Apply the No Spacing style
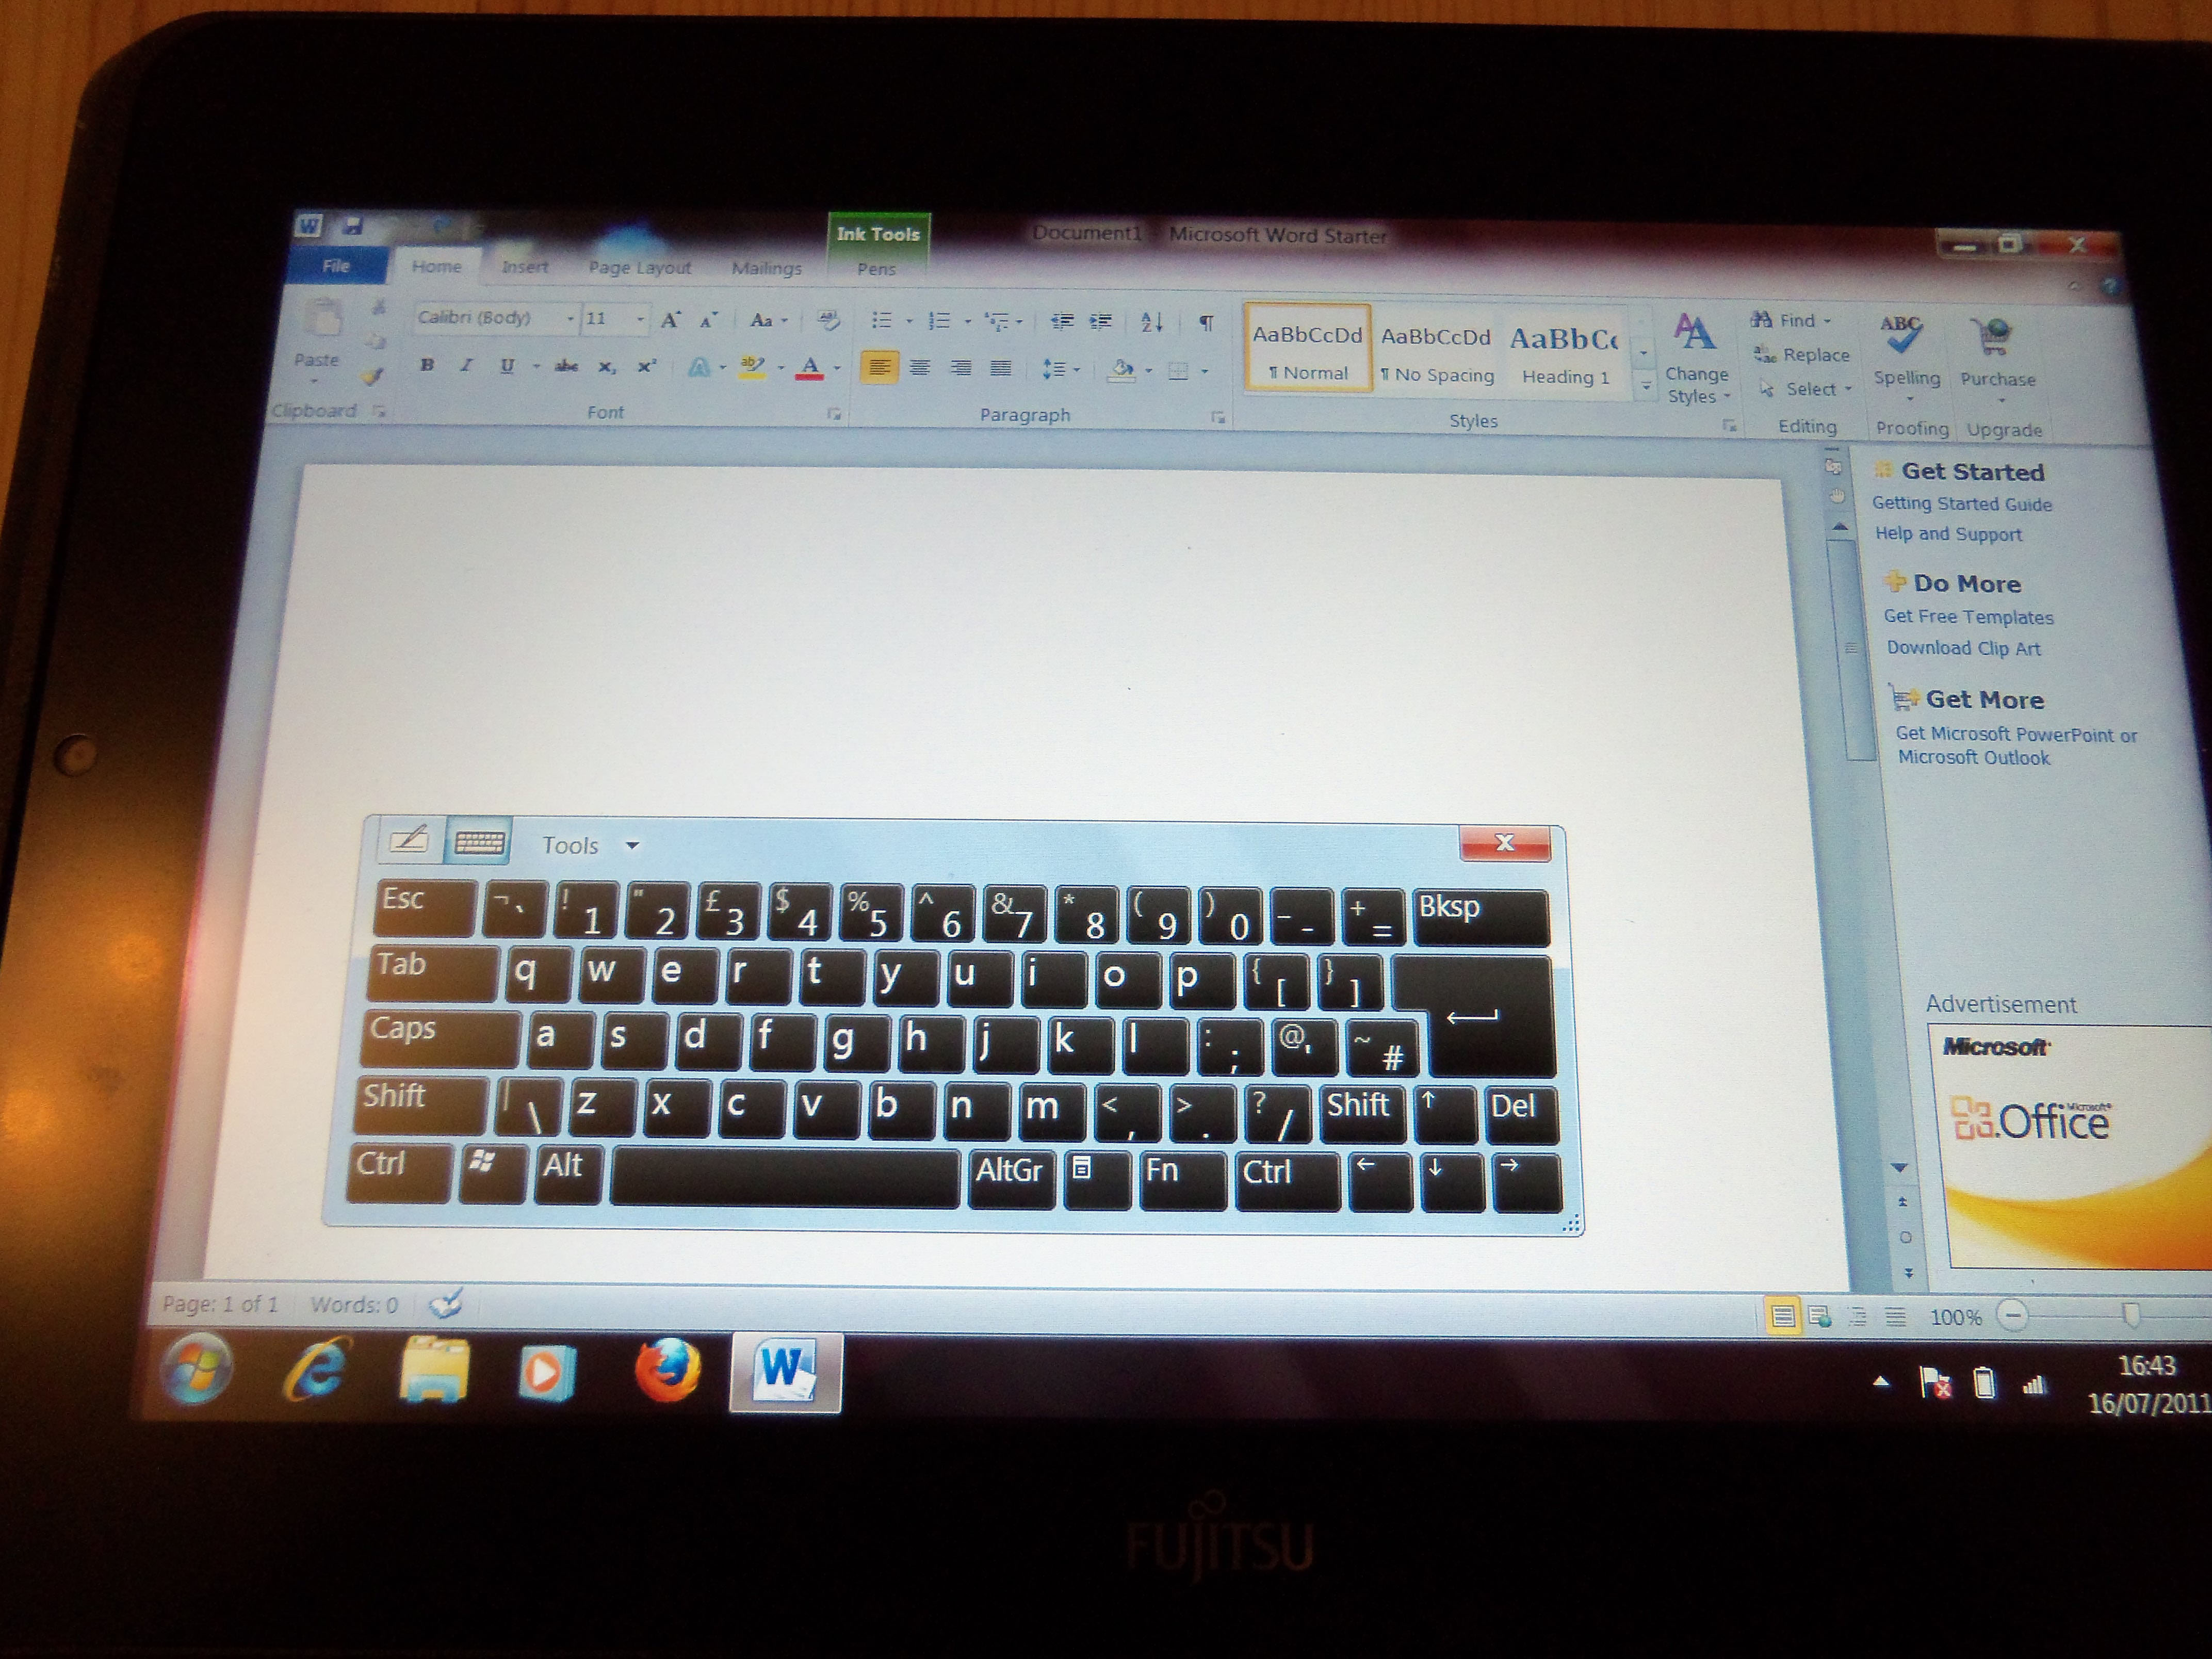Viewport: 2212px width, 1659px height. click(x=1437, y=352)
